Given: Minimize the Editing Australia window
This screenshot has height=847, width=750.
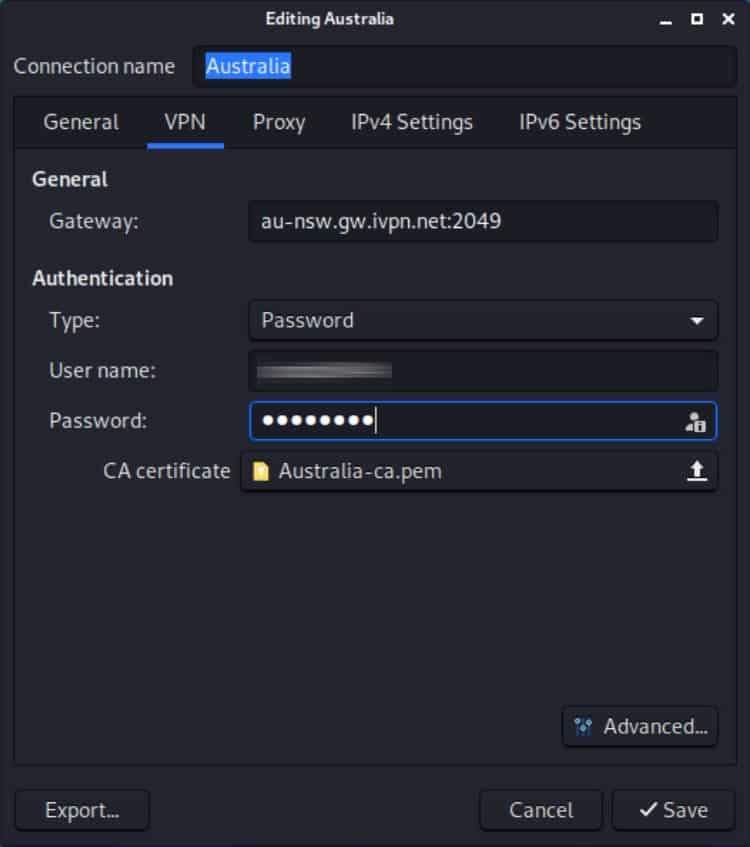Looking at the screenshot, I should pyautogui.click(x=666, y=20).
